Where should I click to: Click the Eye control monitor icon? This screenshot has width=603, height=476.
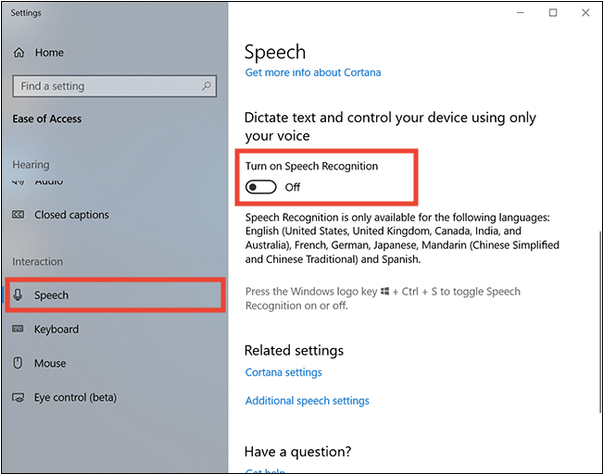(18, 397)
